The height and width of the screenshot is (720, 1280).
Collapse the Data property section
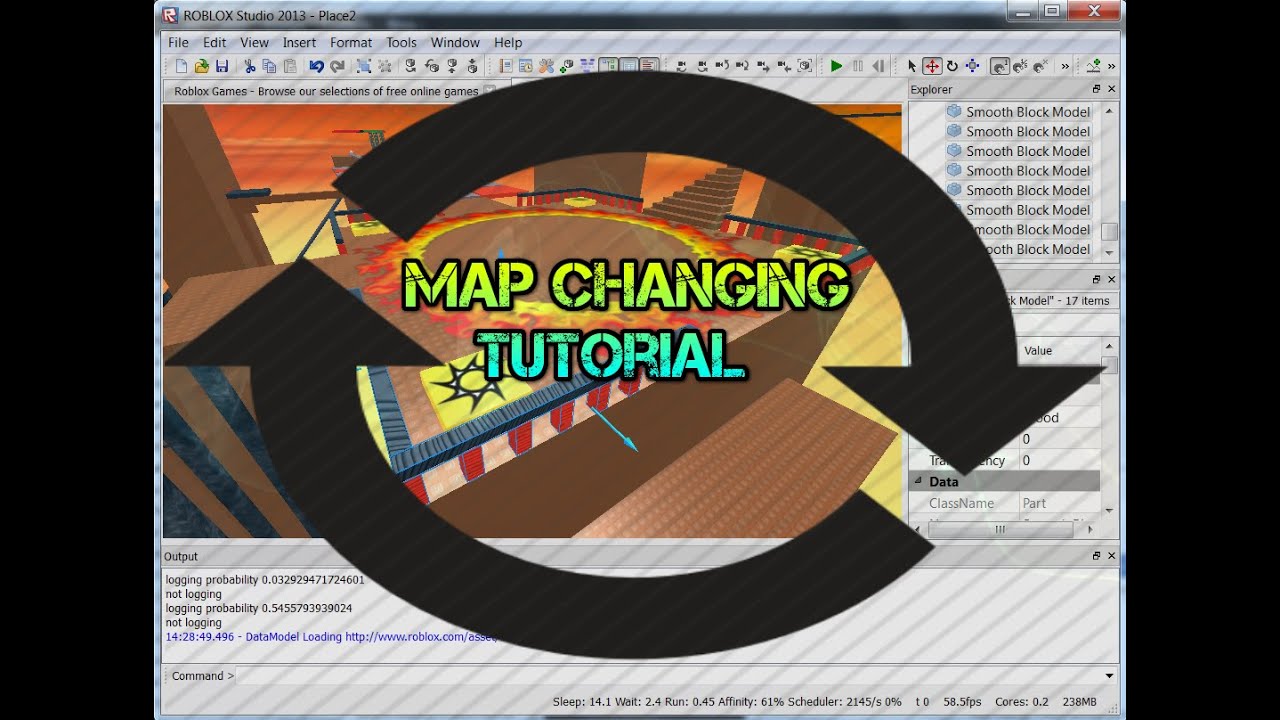pyautogui.click(x=919, y=481)
